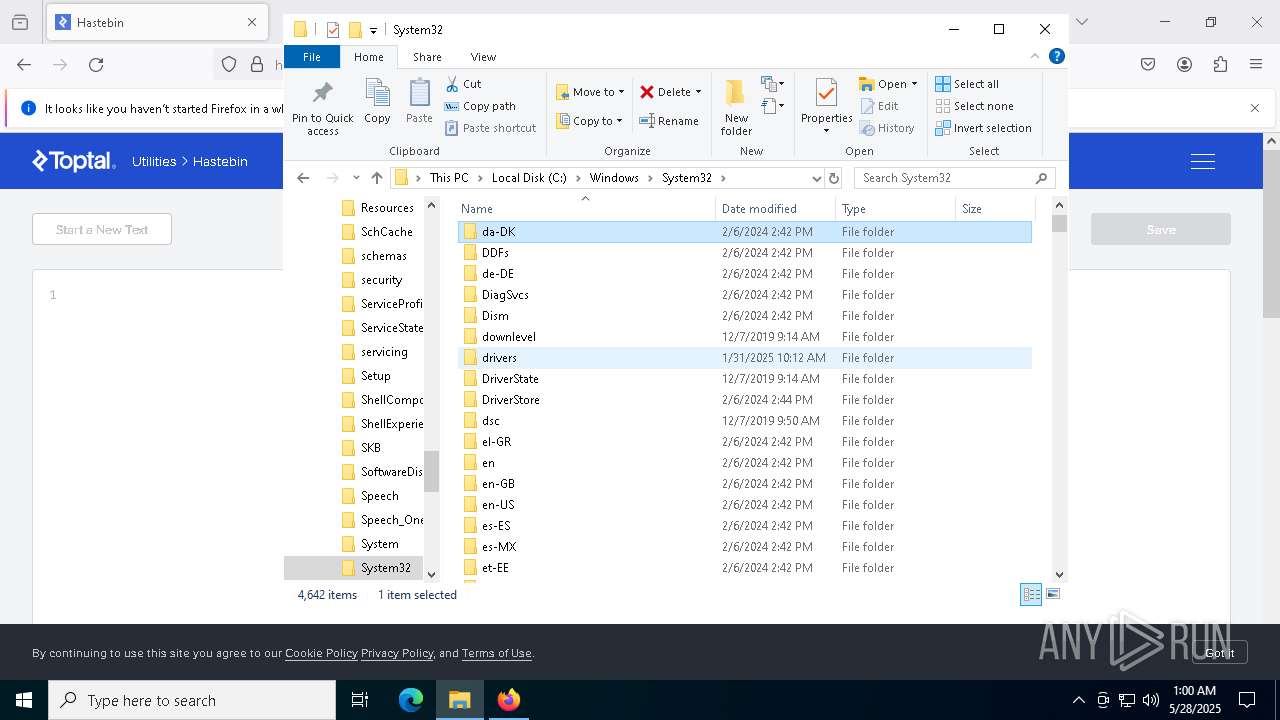1280x720 pixels.
Task: Click Select all in ribbon
Action: (967, 84)
